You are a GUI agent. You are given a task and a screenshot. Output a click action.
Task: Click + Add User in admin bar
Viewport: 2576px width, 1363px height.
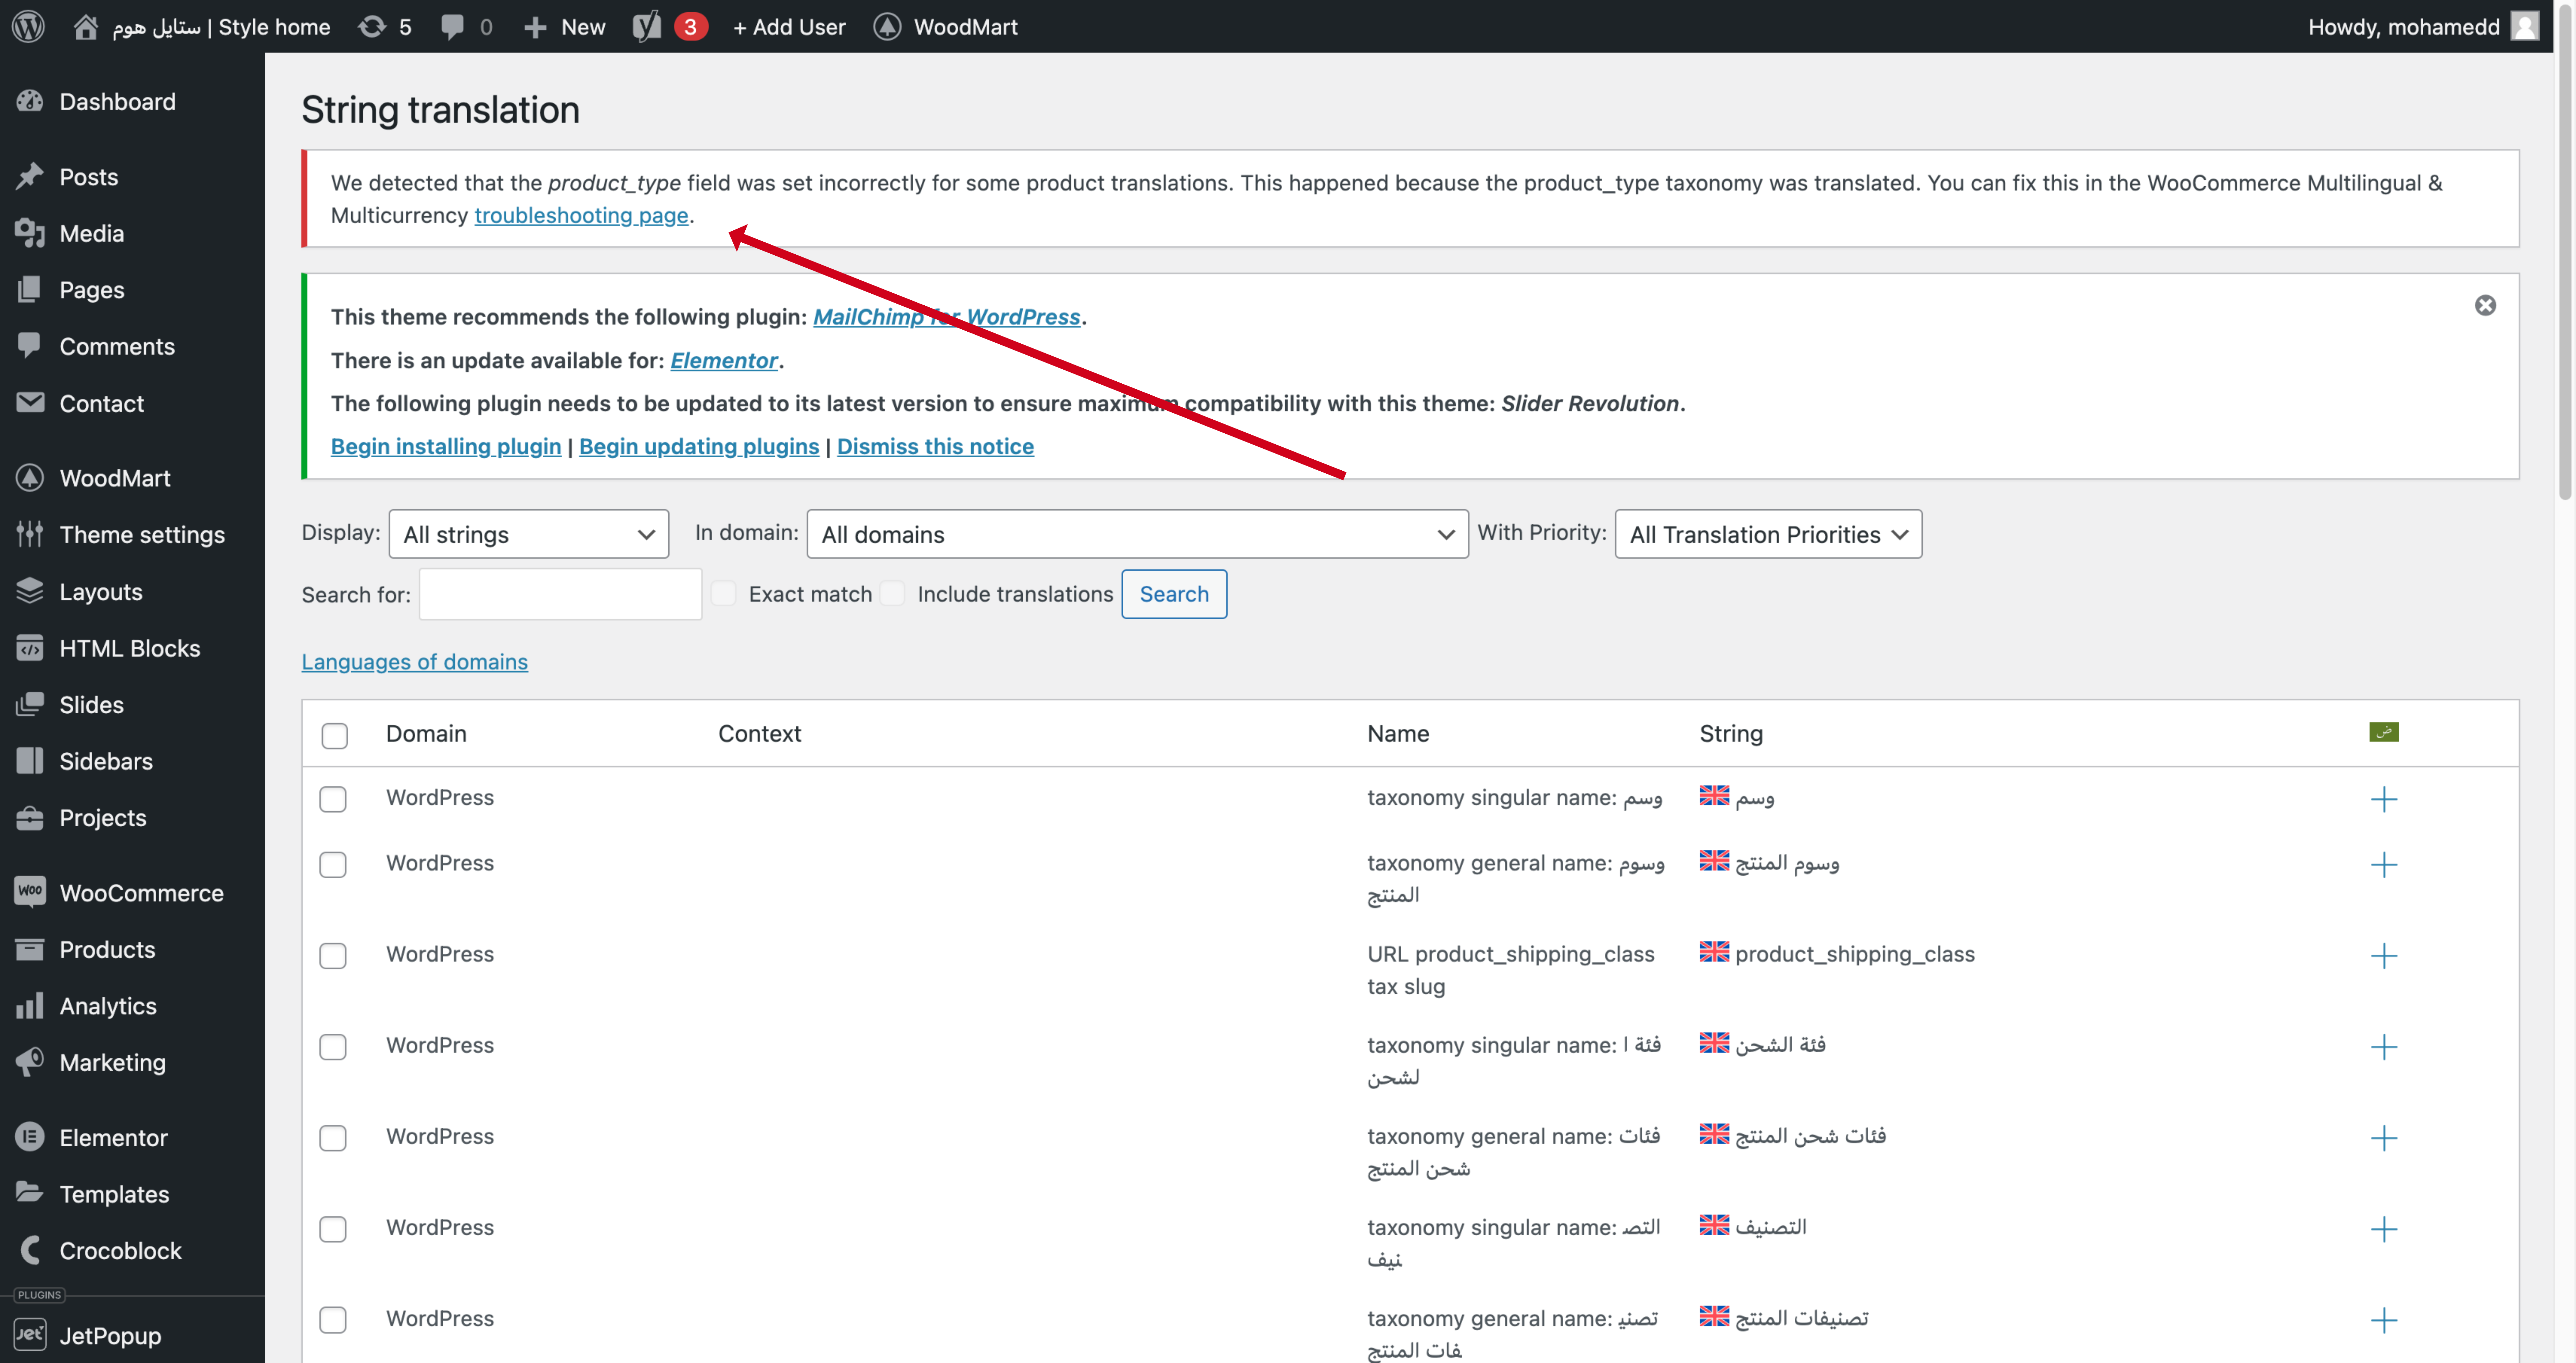tap(789, 27)
